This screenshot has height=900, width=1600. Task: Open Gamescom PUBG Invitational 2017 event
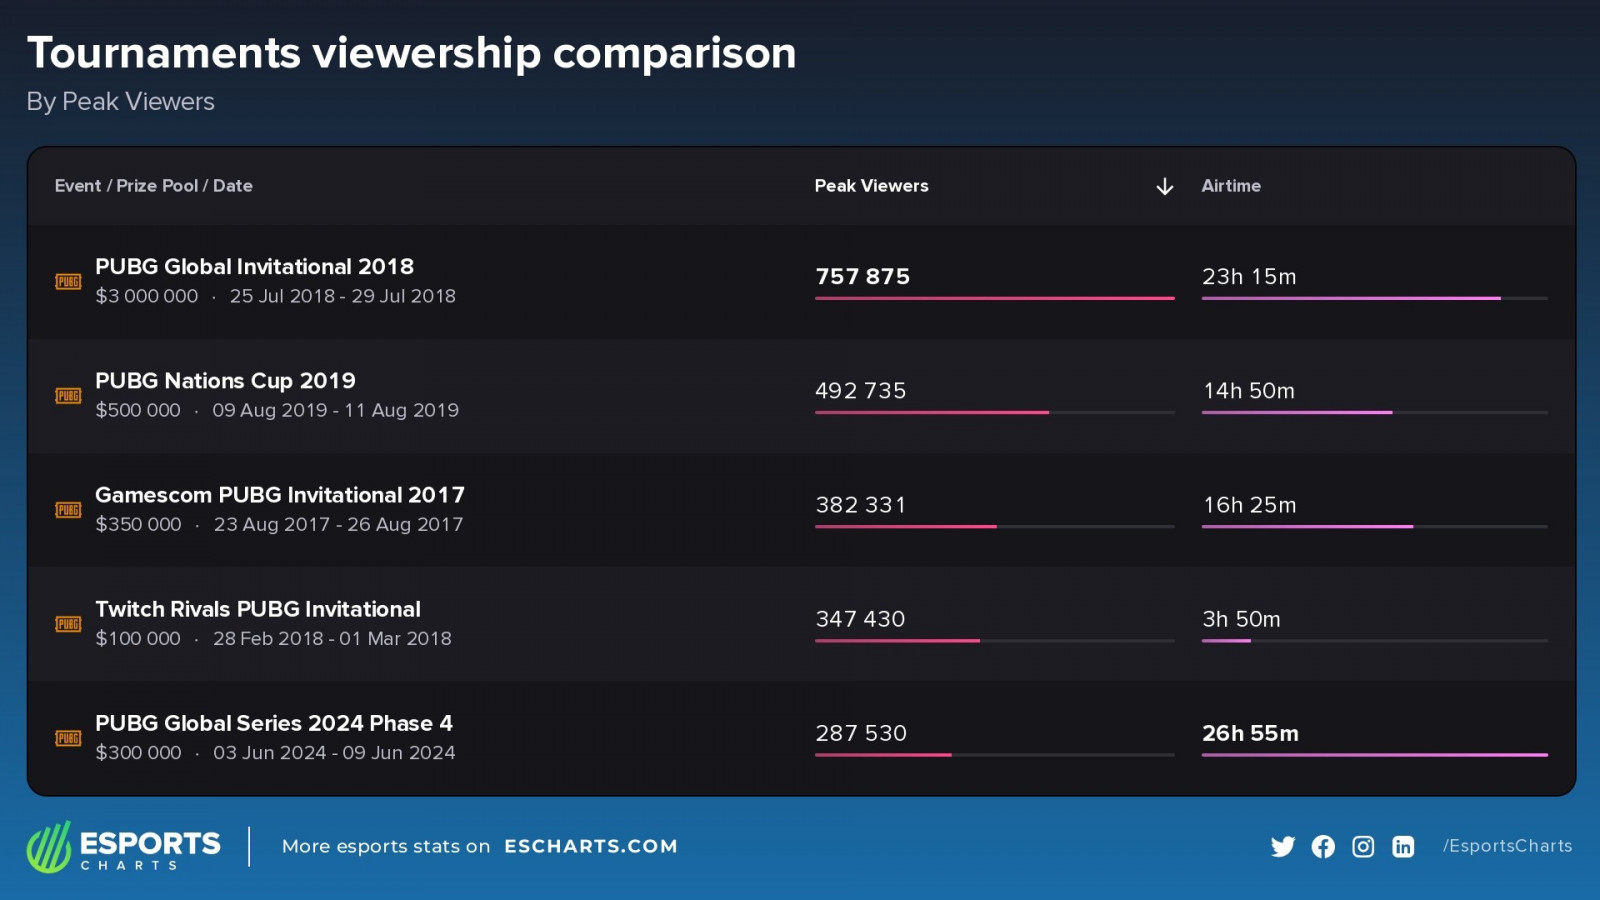pyautogui.click(x=279, y=495)
